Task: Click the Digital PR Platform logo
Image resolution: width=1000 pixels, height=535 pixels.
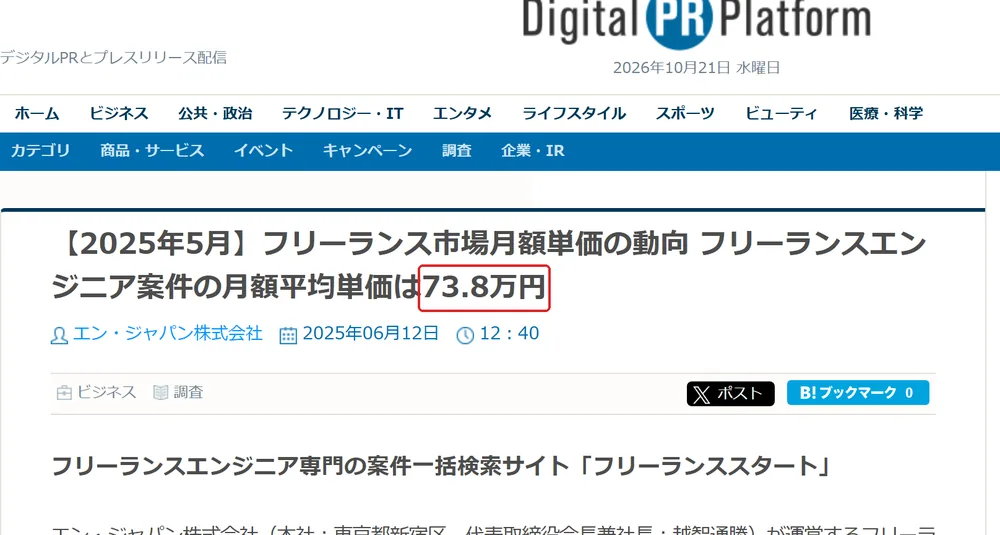Action: pos(696,22)
